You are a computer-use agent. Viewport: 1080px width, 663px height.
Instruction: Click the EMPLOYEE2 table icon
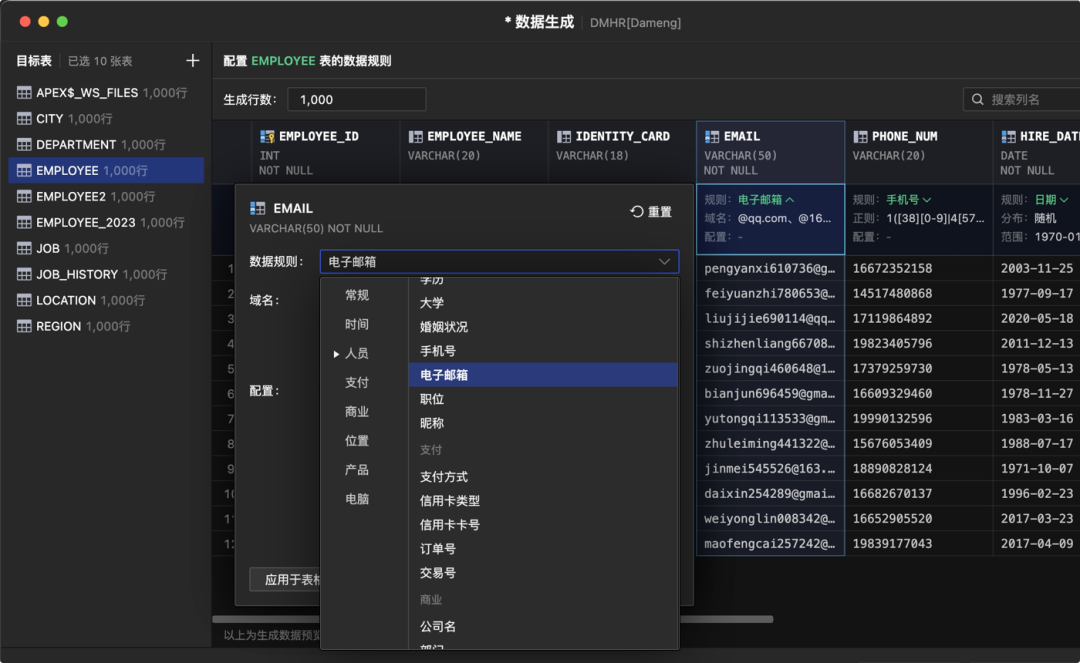[x=24, y=196]
